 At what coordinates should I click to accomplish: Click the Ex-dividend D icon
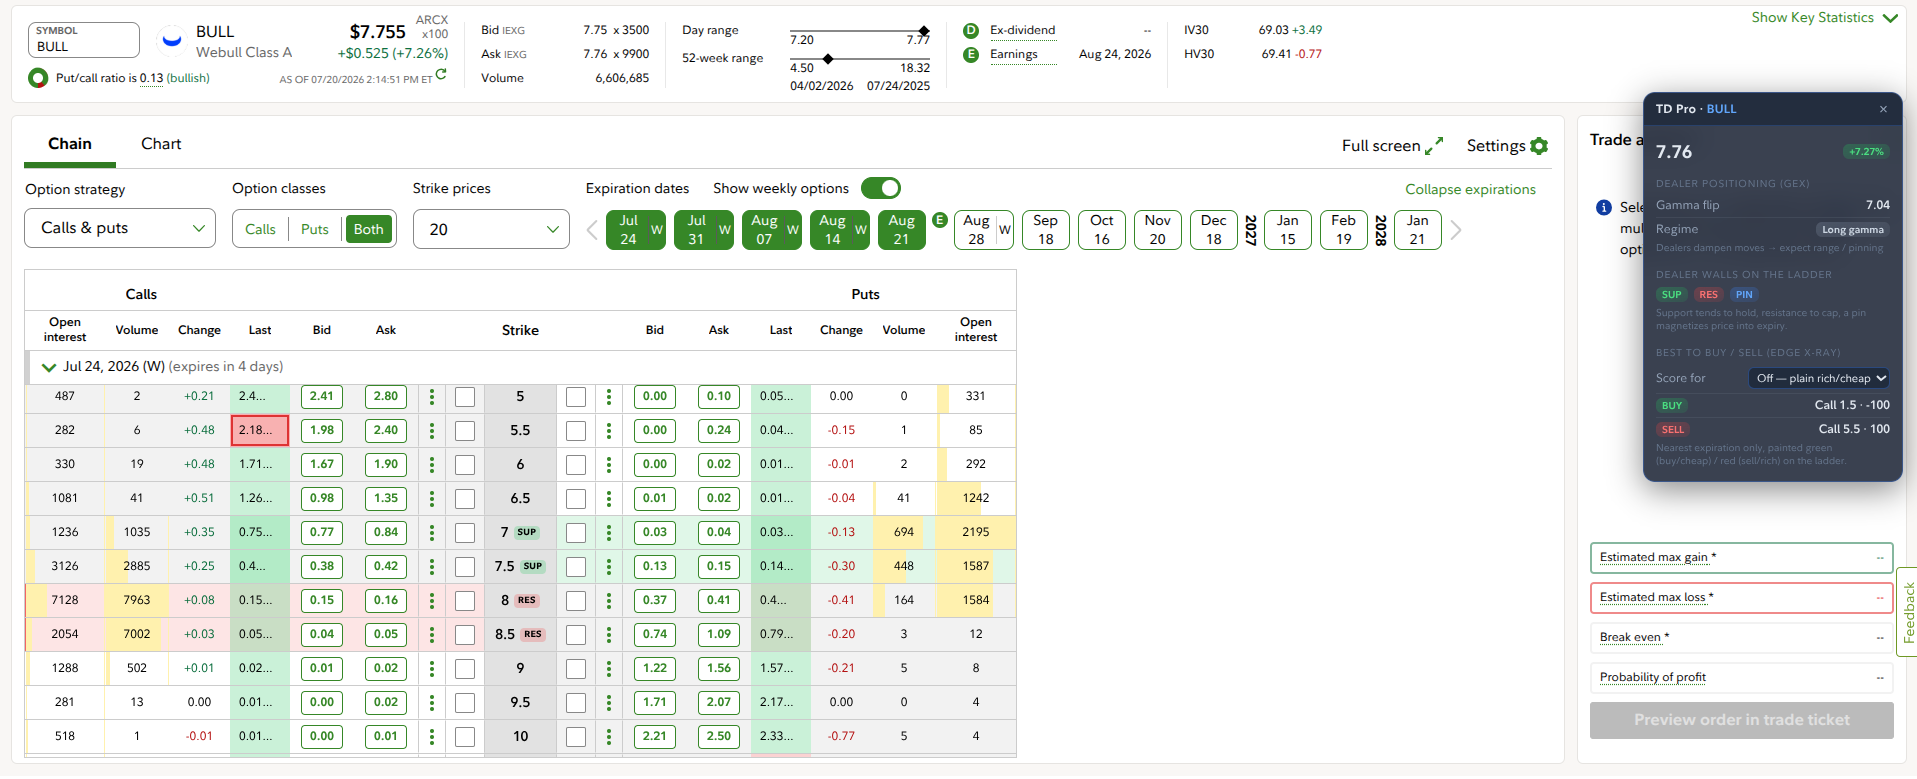coord(970,31)
